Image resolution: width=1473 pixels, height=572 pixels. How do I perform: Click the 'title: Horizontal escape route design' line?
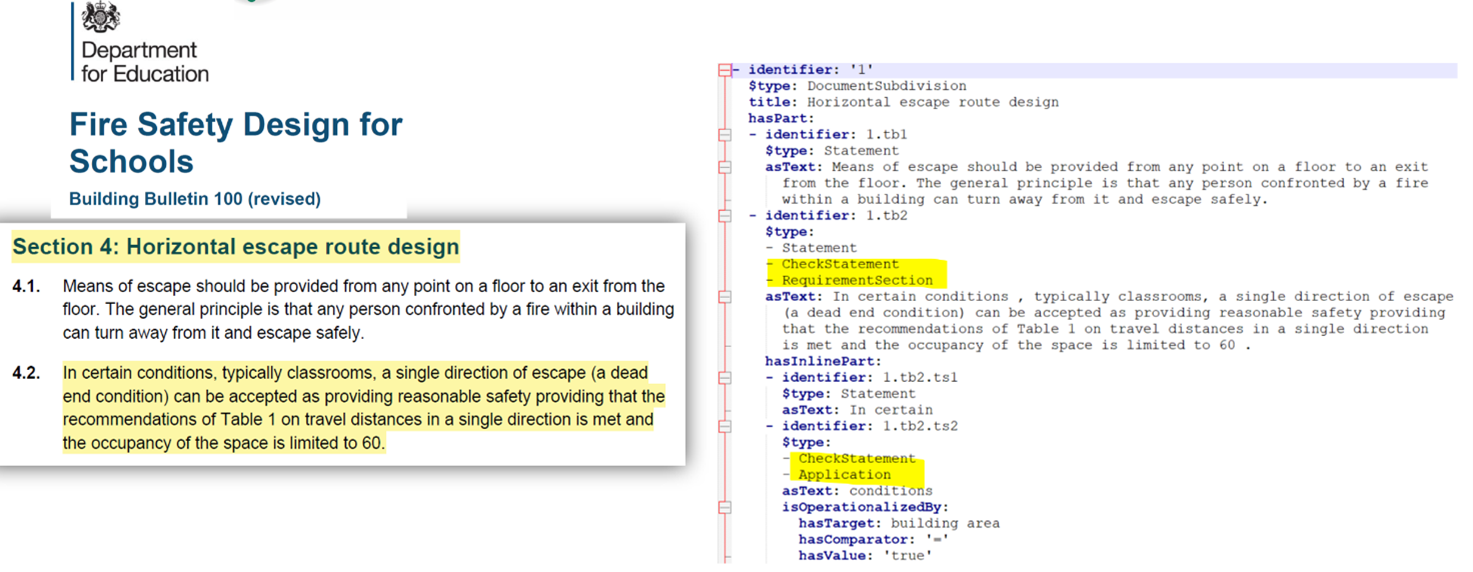click(x=903, y=102)
